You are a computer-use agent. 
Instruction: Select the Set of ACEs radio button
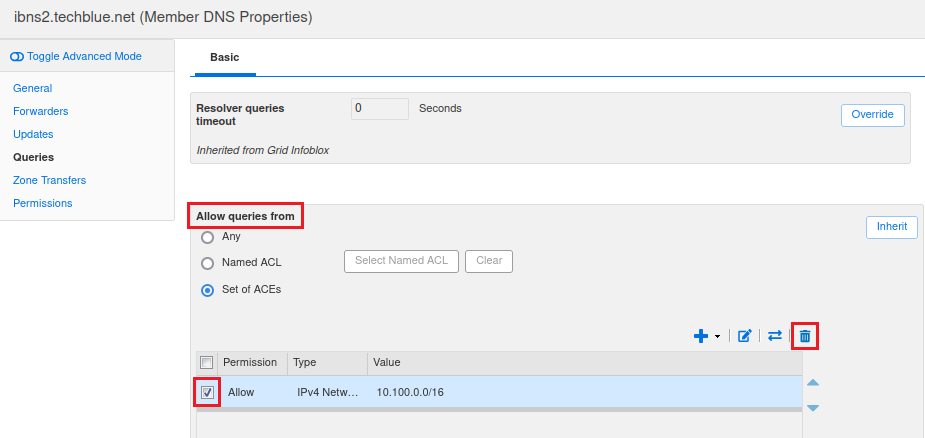208,290
